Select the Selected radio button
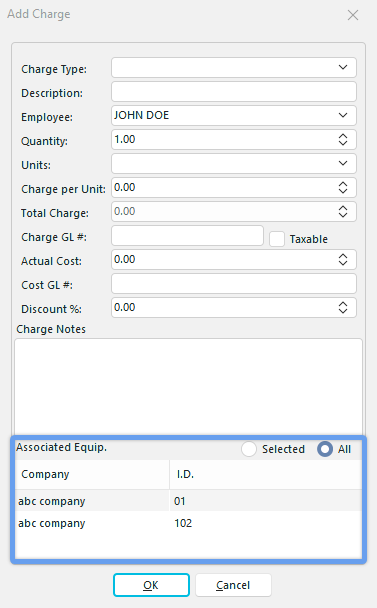Viewport: 377px width, 608px height. point(249,449)
